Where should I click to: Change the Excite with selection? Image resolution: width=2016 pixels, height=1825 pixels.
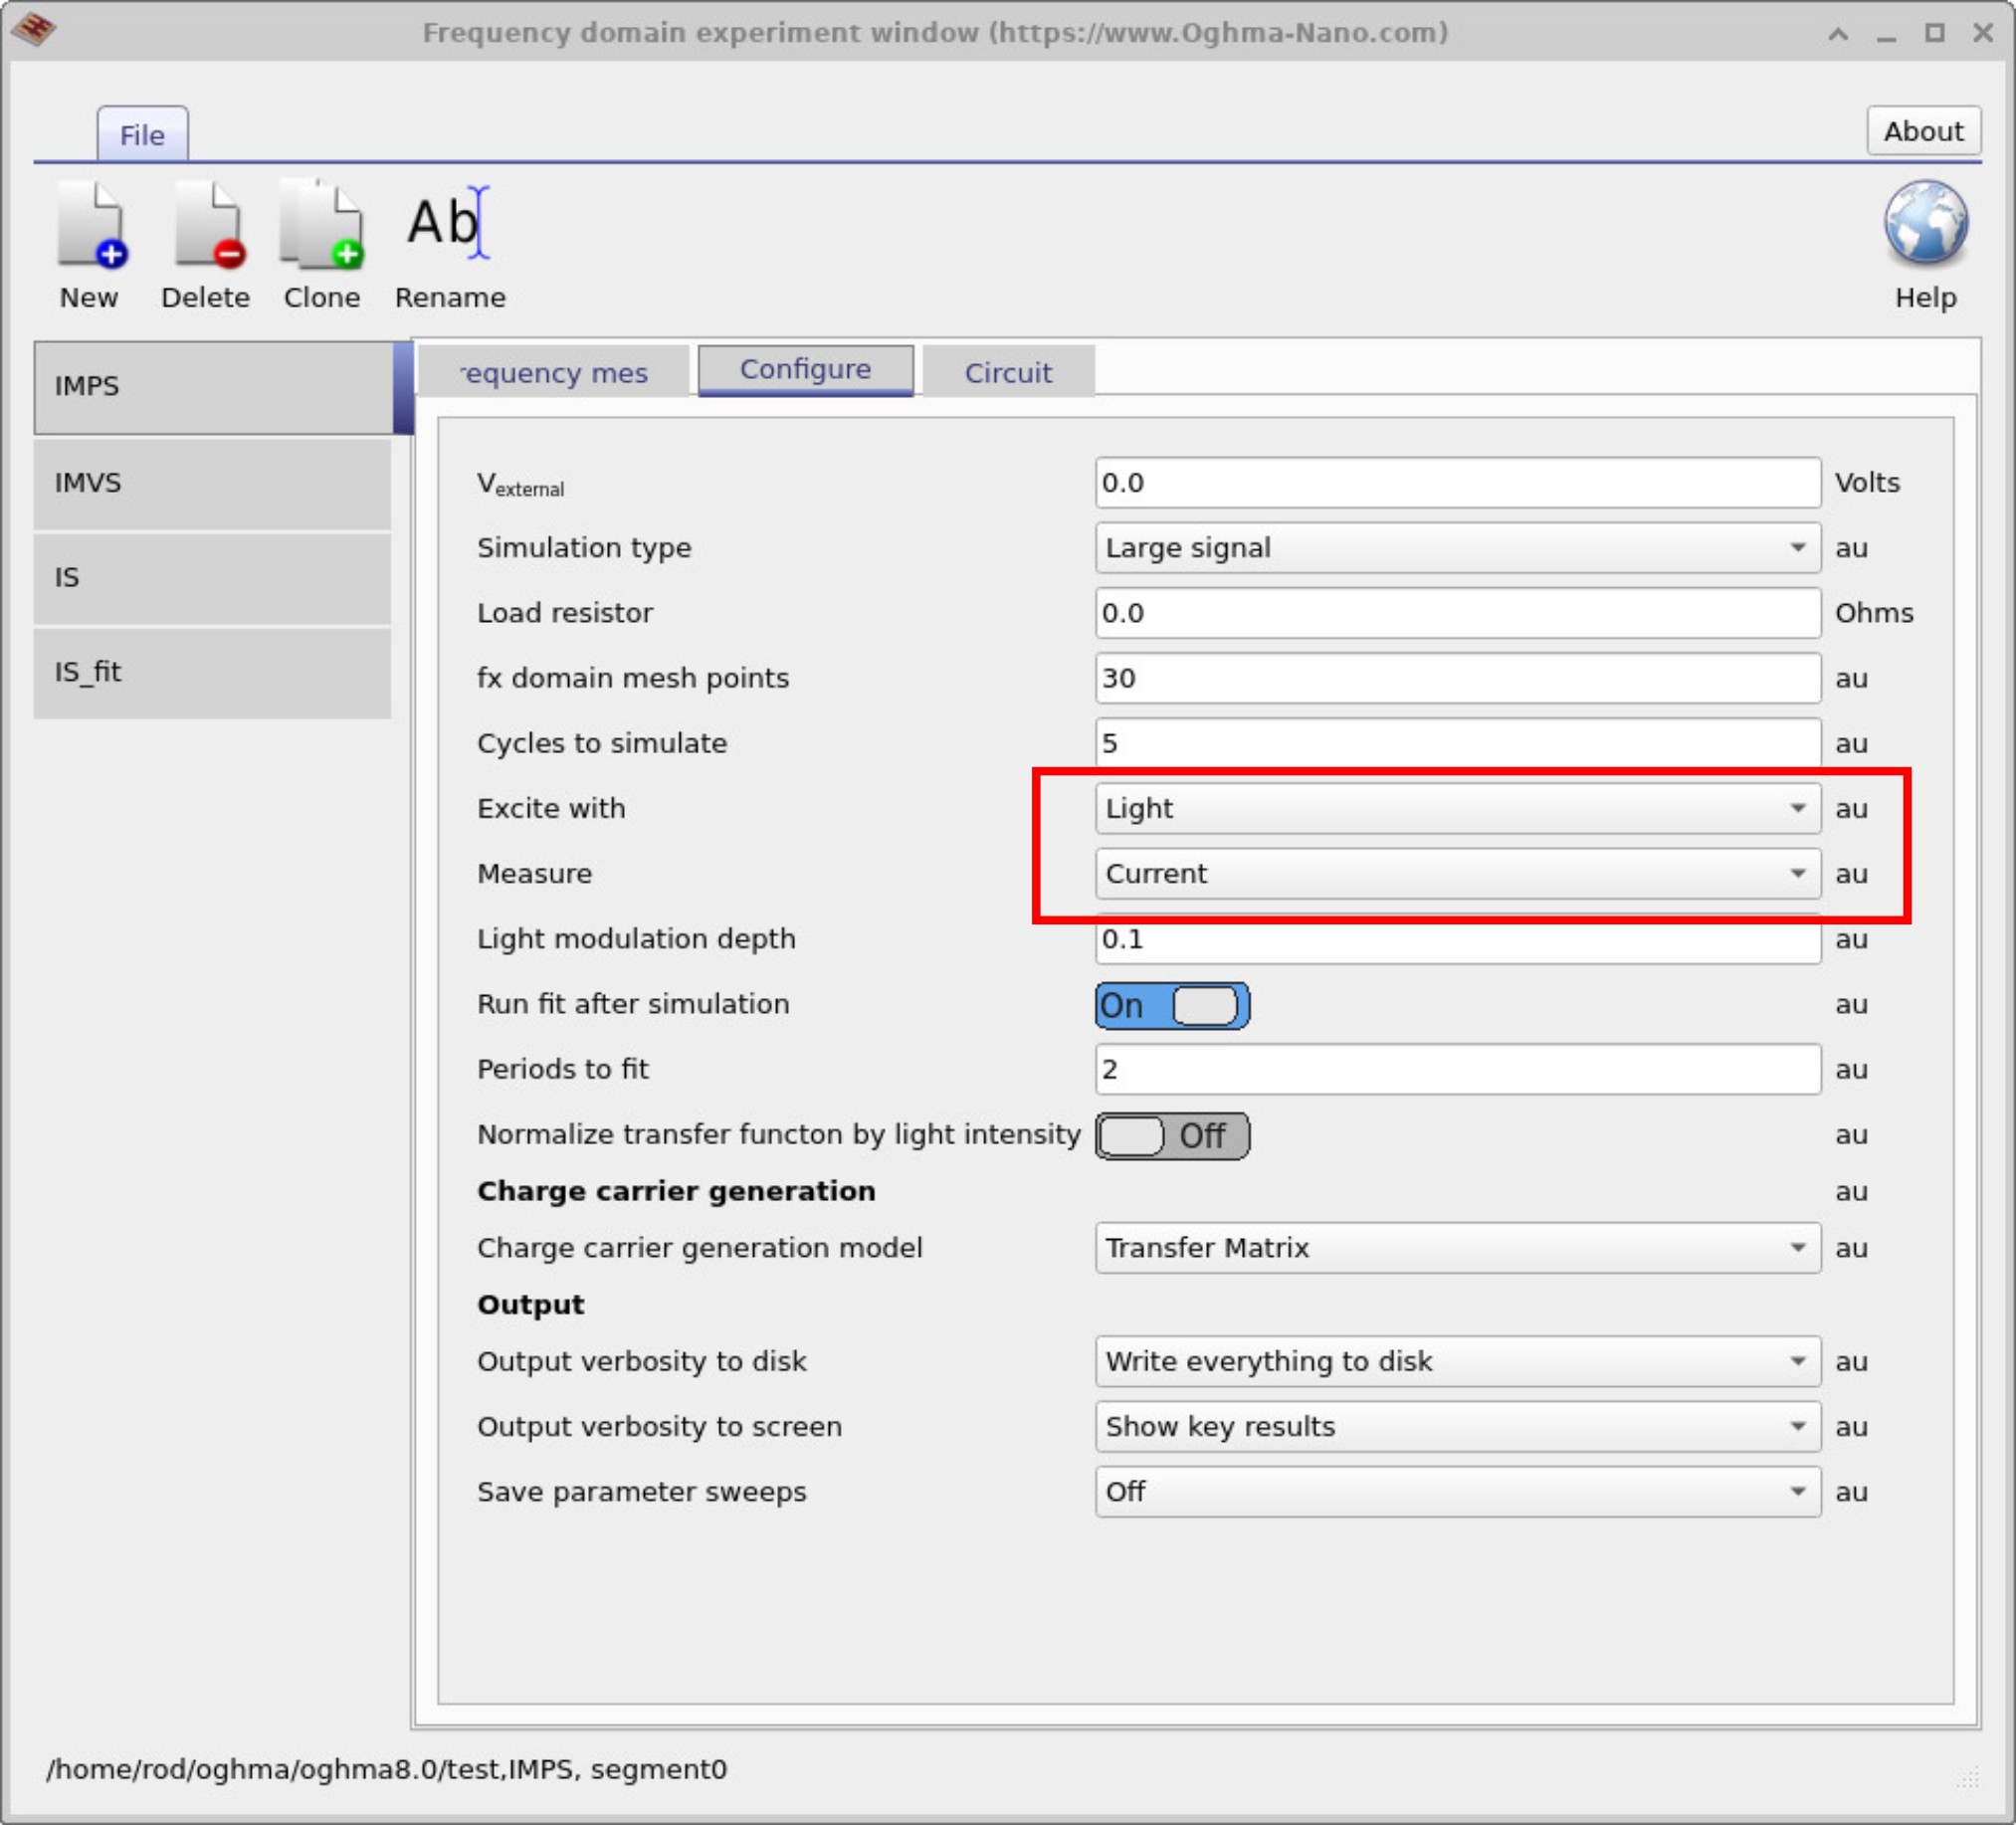coord(1458,808)
